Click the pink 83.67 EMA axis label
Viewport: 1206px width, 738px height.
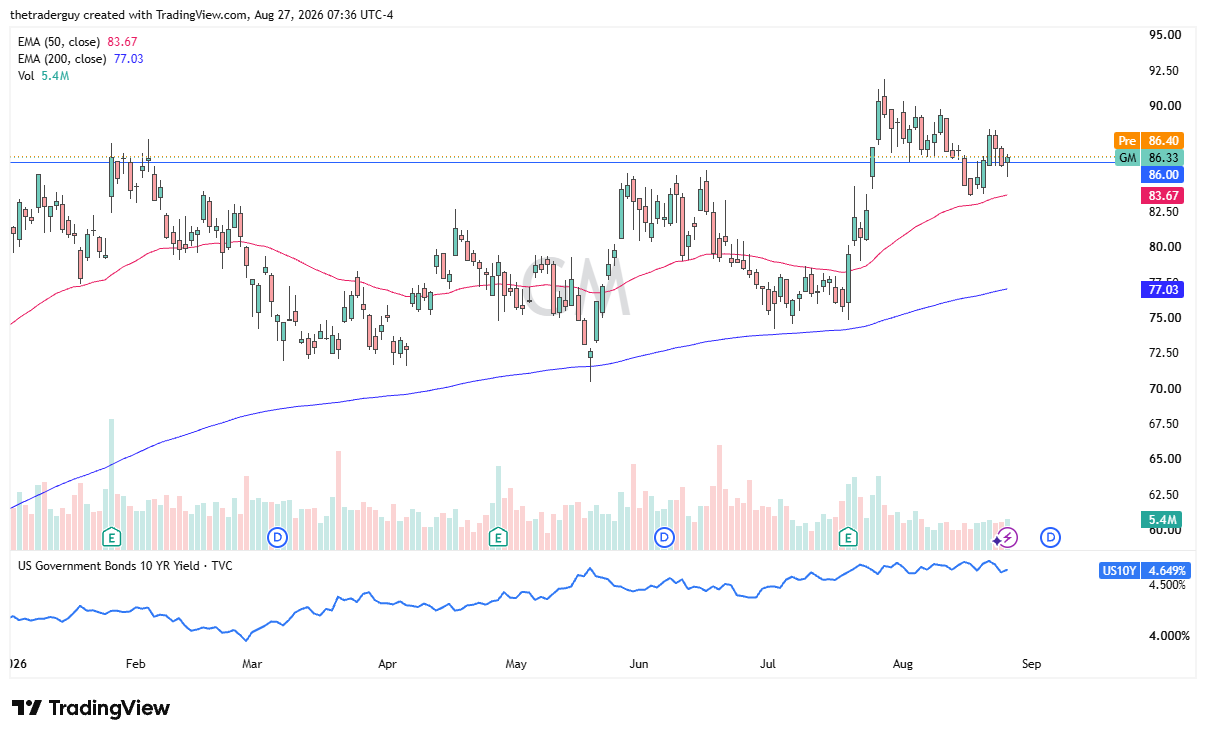click(1163, 196)
